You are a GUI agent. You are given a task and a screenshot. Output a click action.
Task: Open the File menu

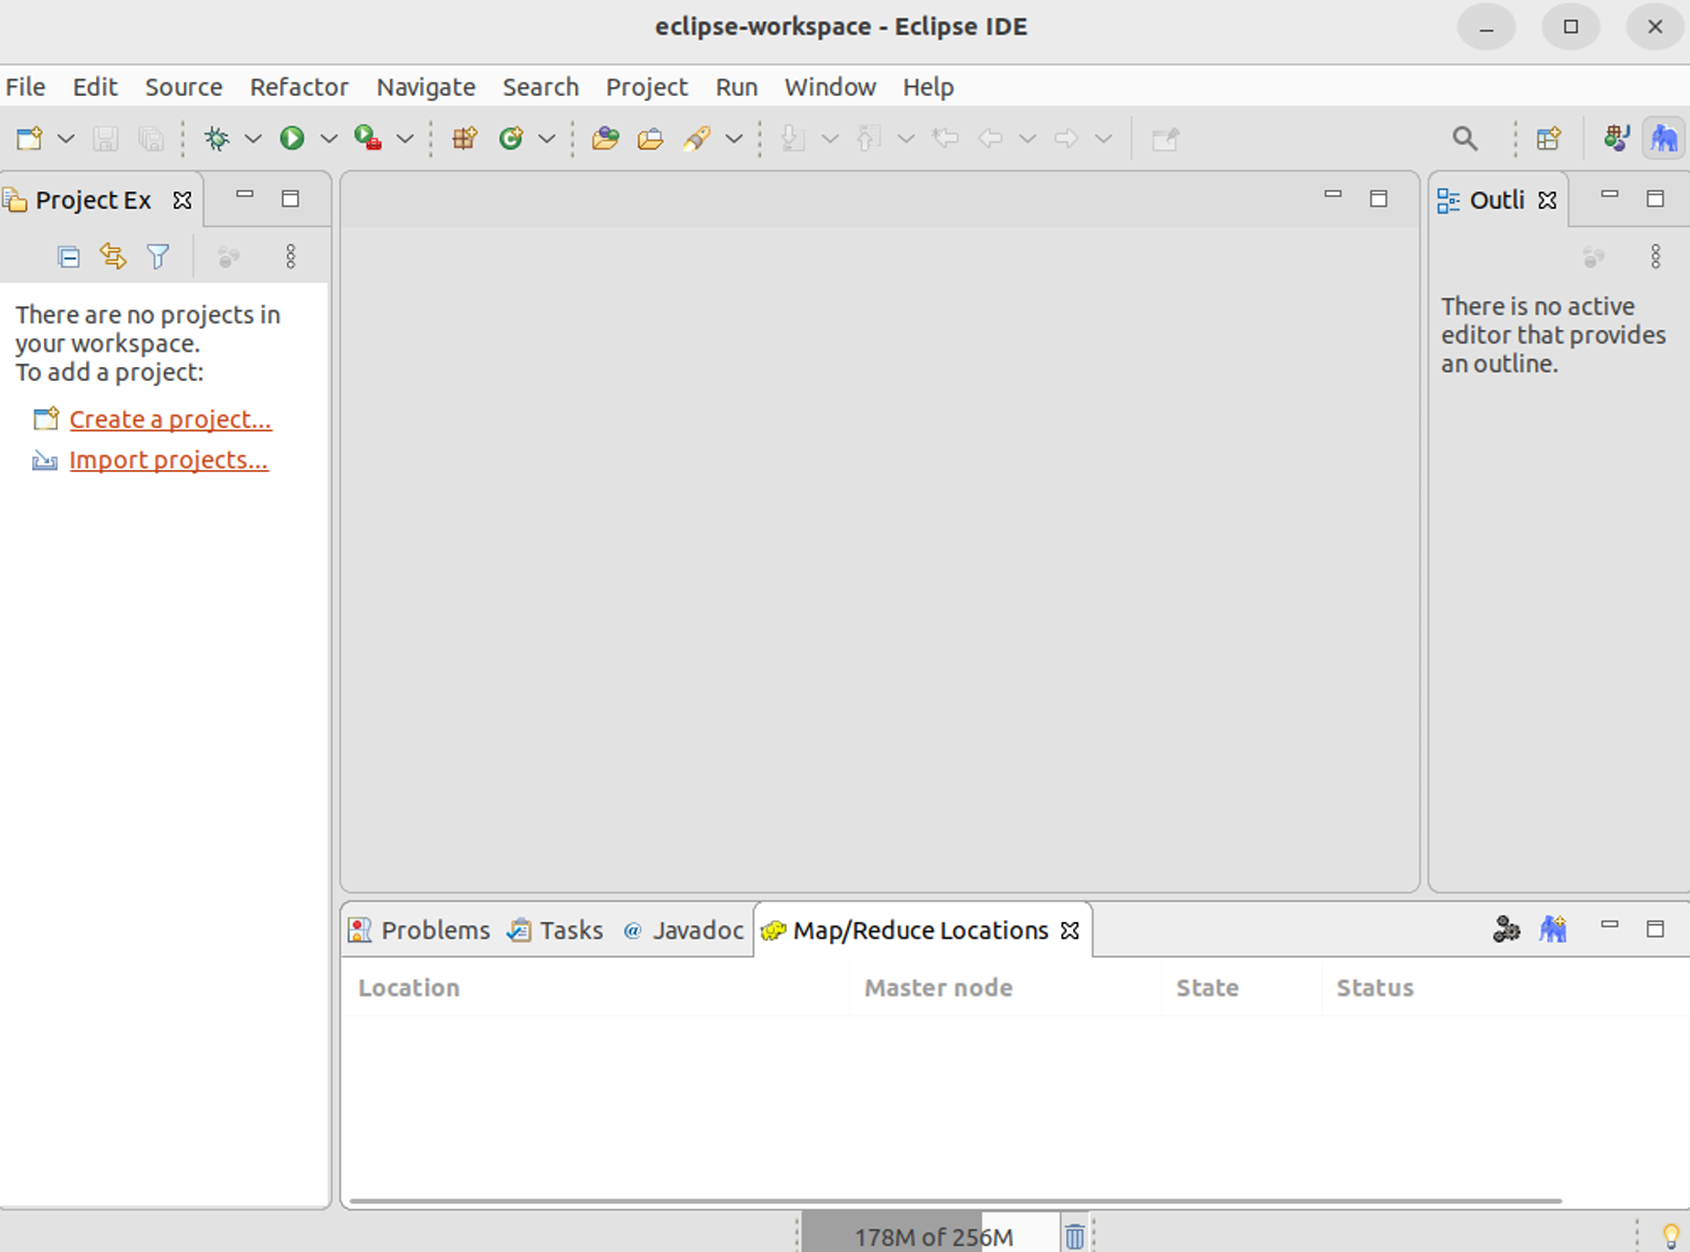25,87
